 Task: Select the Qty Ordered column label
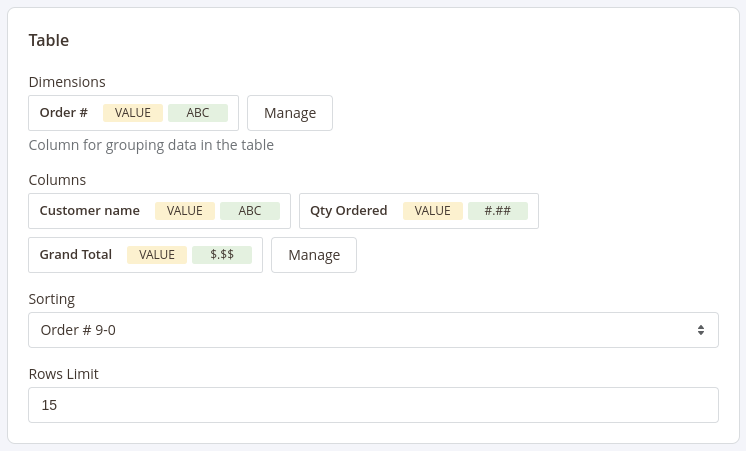point(349,211)
